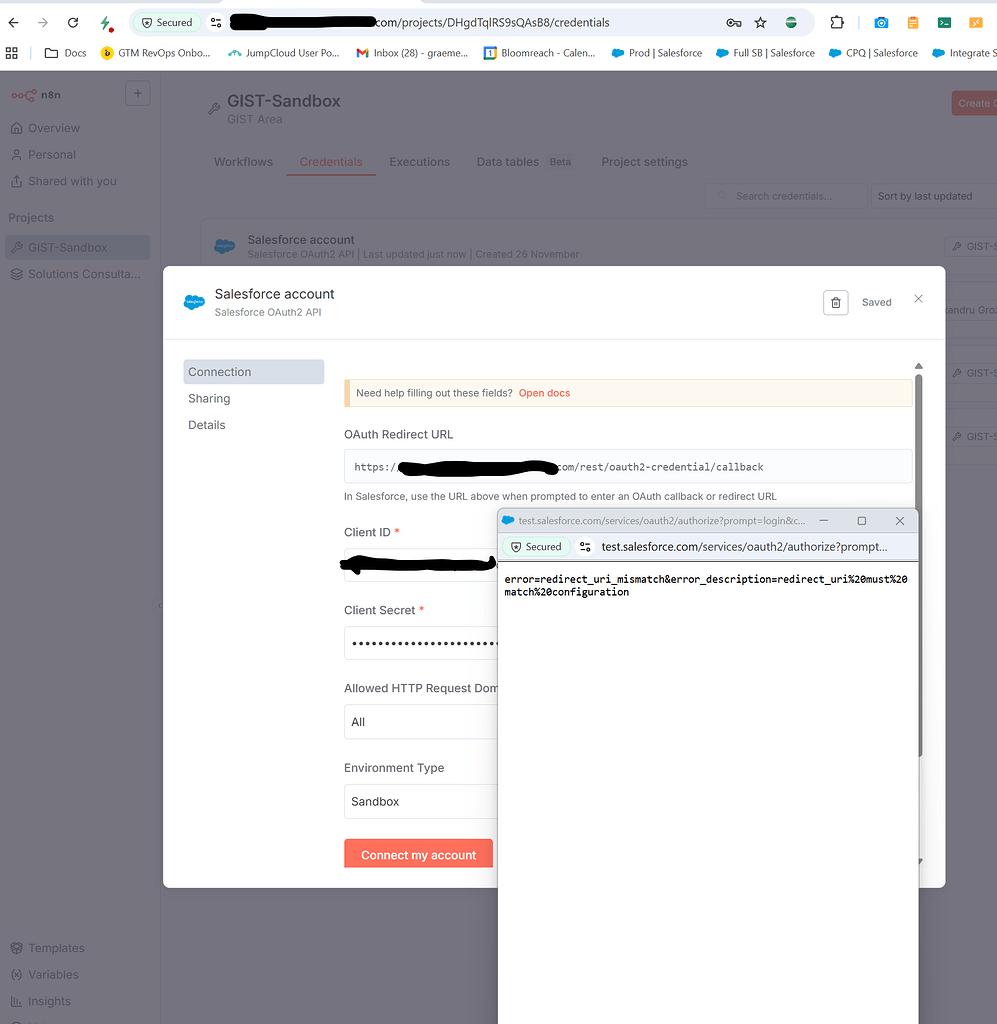Select the Sharing tab in the dialog
Image resolution: width=997 pixels, height=1024 pixels.
[x=209, y=398]
